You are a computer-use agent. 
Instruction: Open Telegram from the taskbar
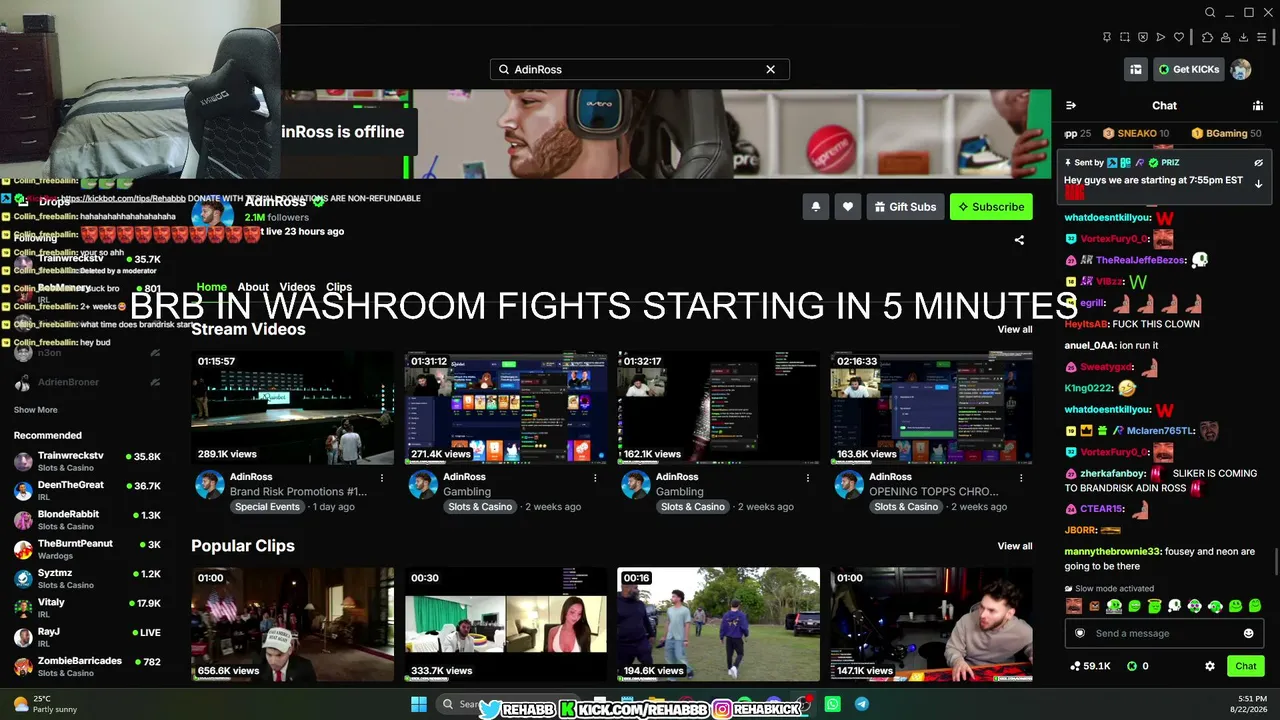861,704
